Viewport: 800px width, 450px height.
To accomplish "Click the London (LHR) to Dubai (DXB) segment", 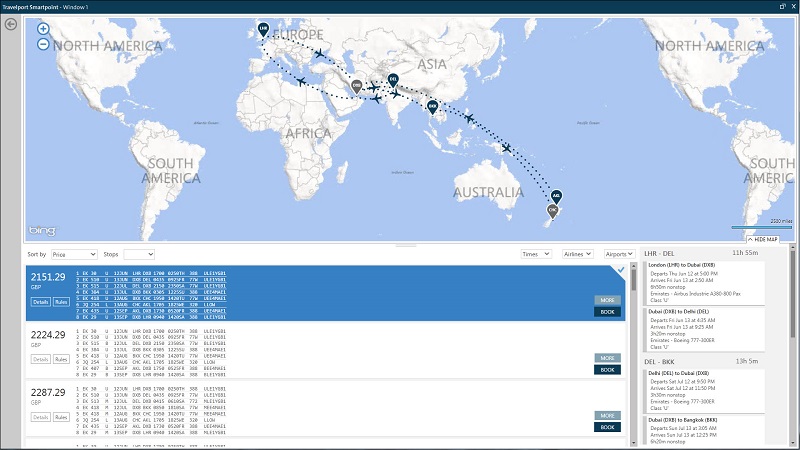I will point(704,283).
